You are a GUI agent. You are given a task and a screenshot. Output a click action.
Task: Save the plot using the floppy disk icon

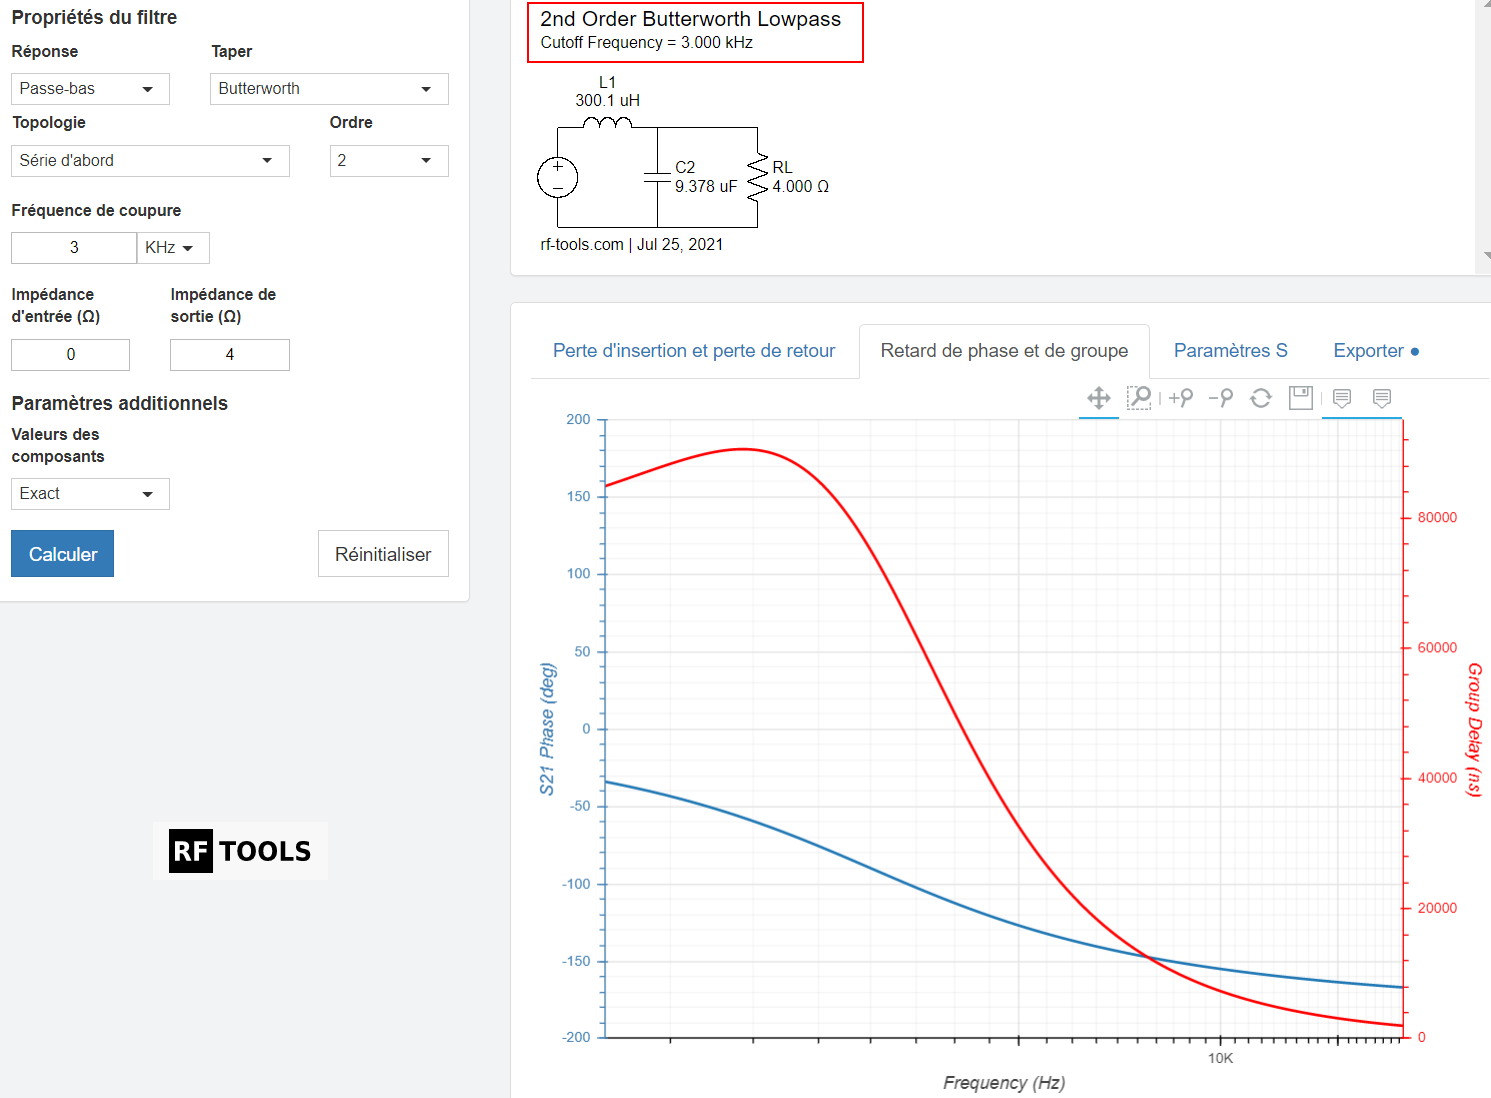click(x=1301, y=398)
